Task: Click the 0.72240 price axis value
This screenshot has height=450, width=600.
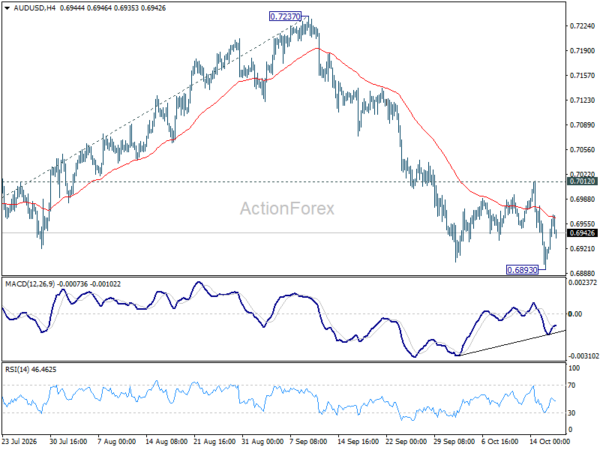Action: click(x=582, y=26)
